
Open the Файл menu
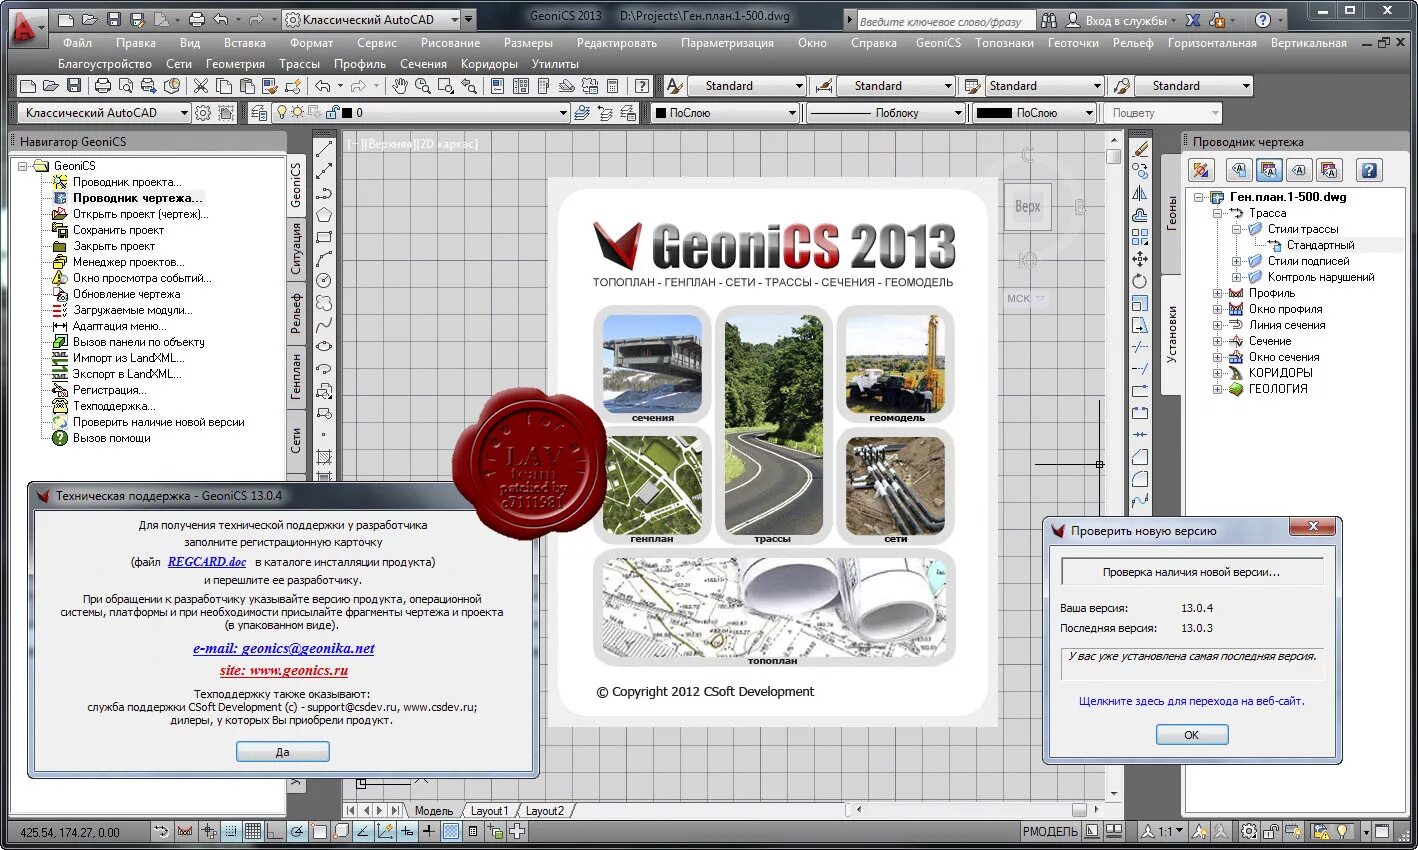77,43
